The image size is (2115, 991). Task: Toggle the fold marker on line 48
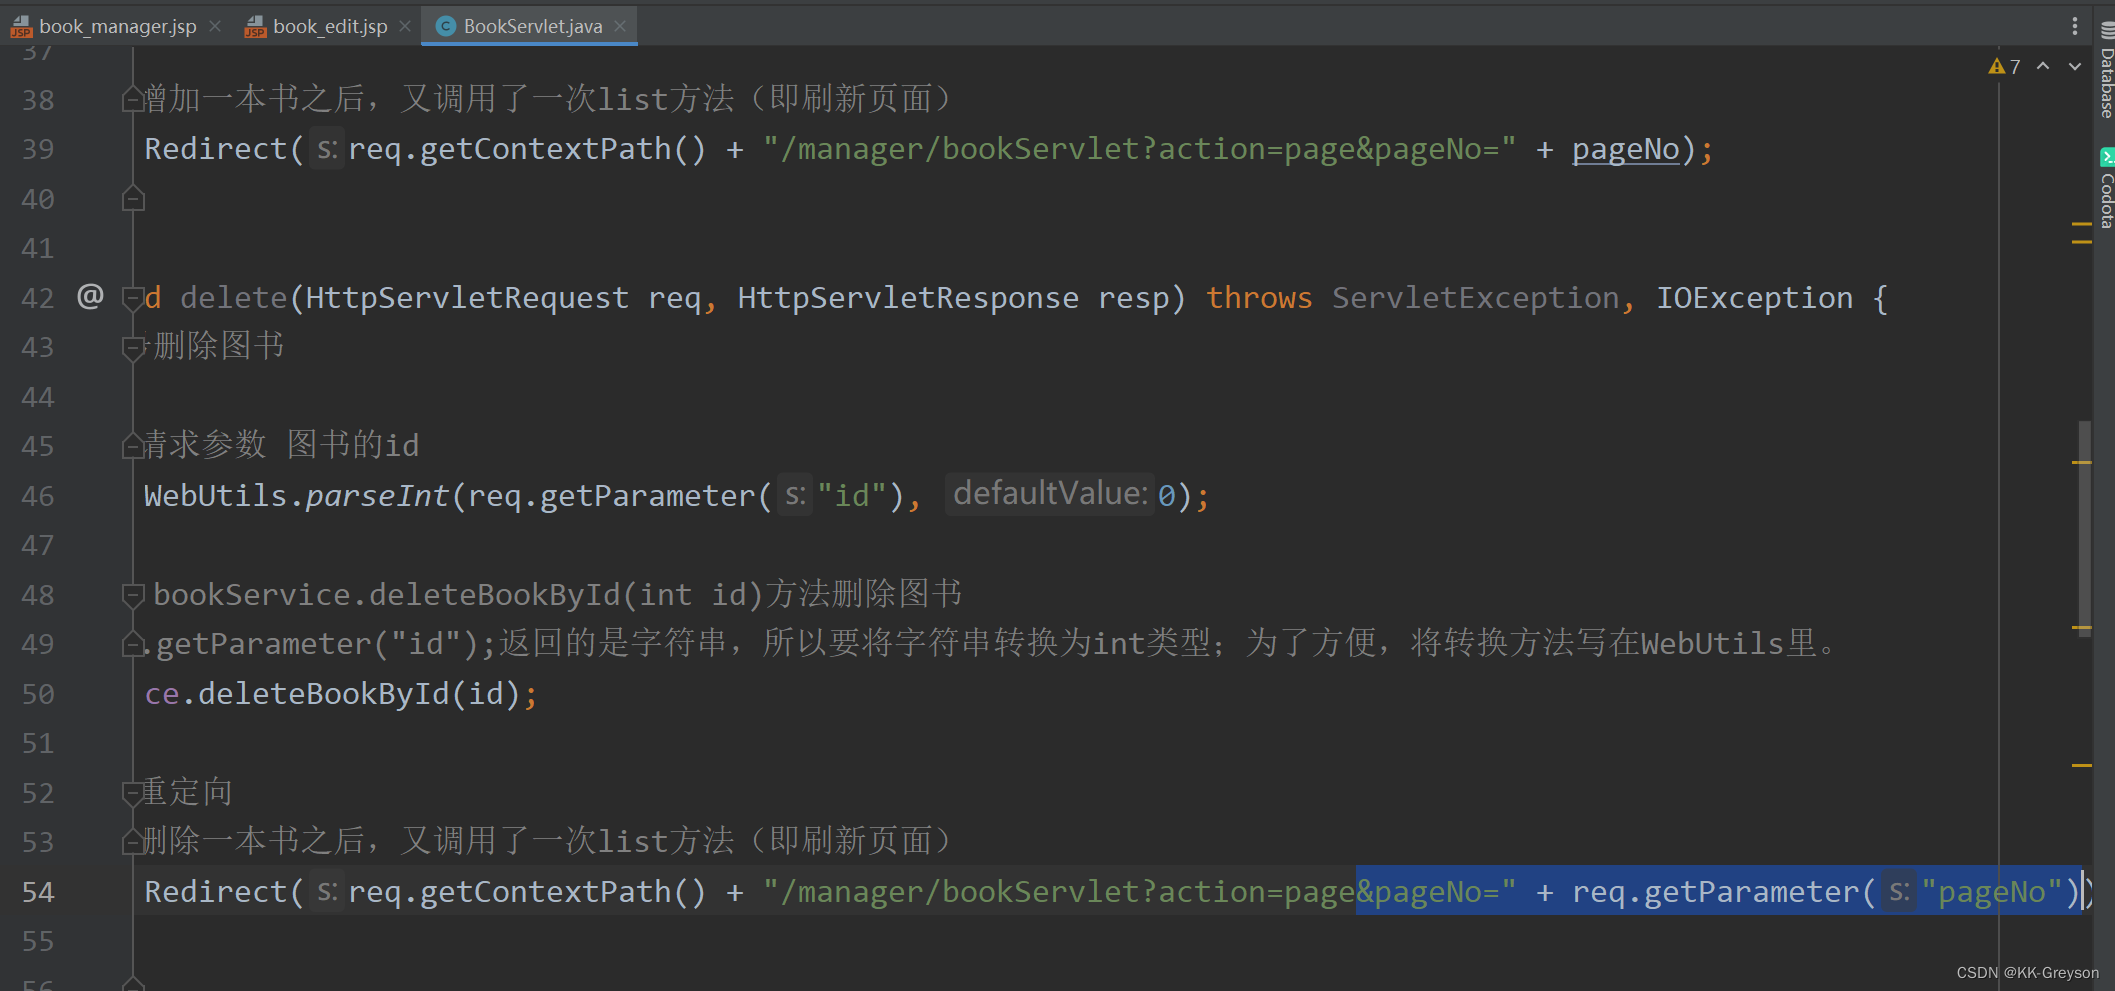133,595
